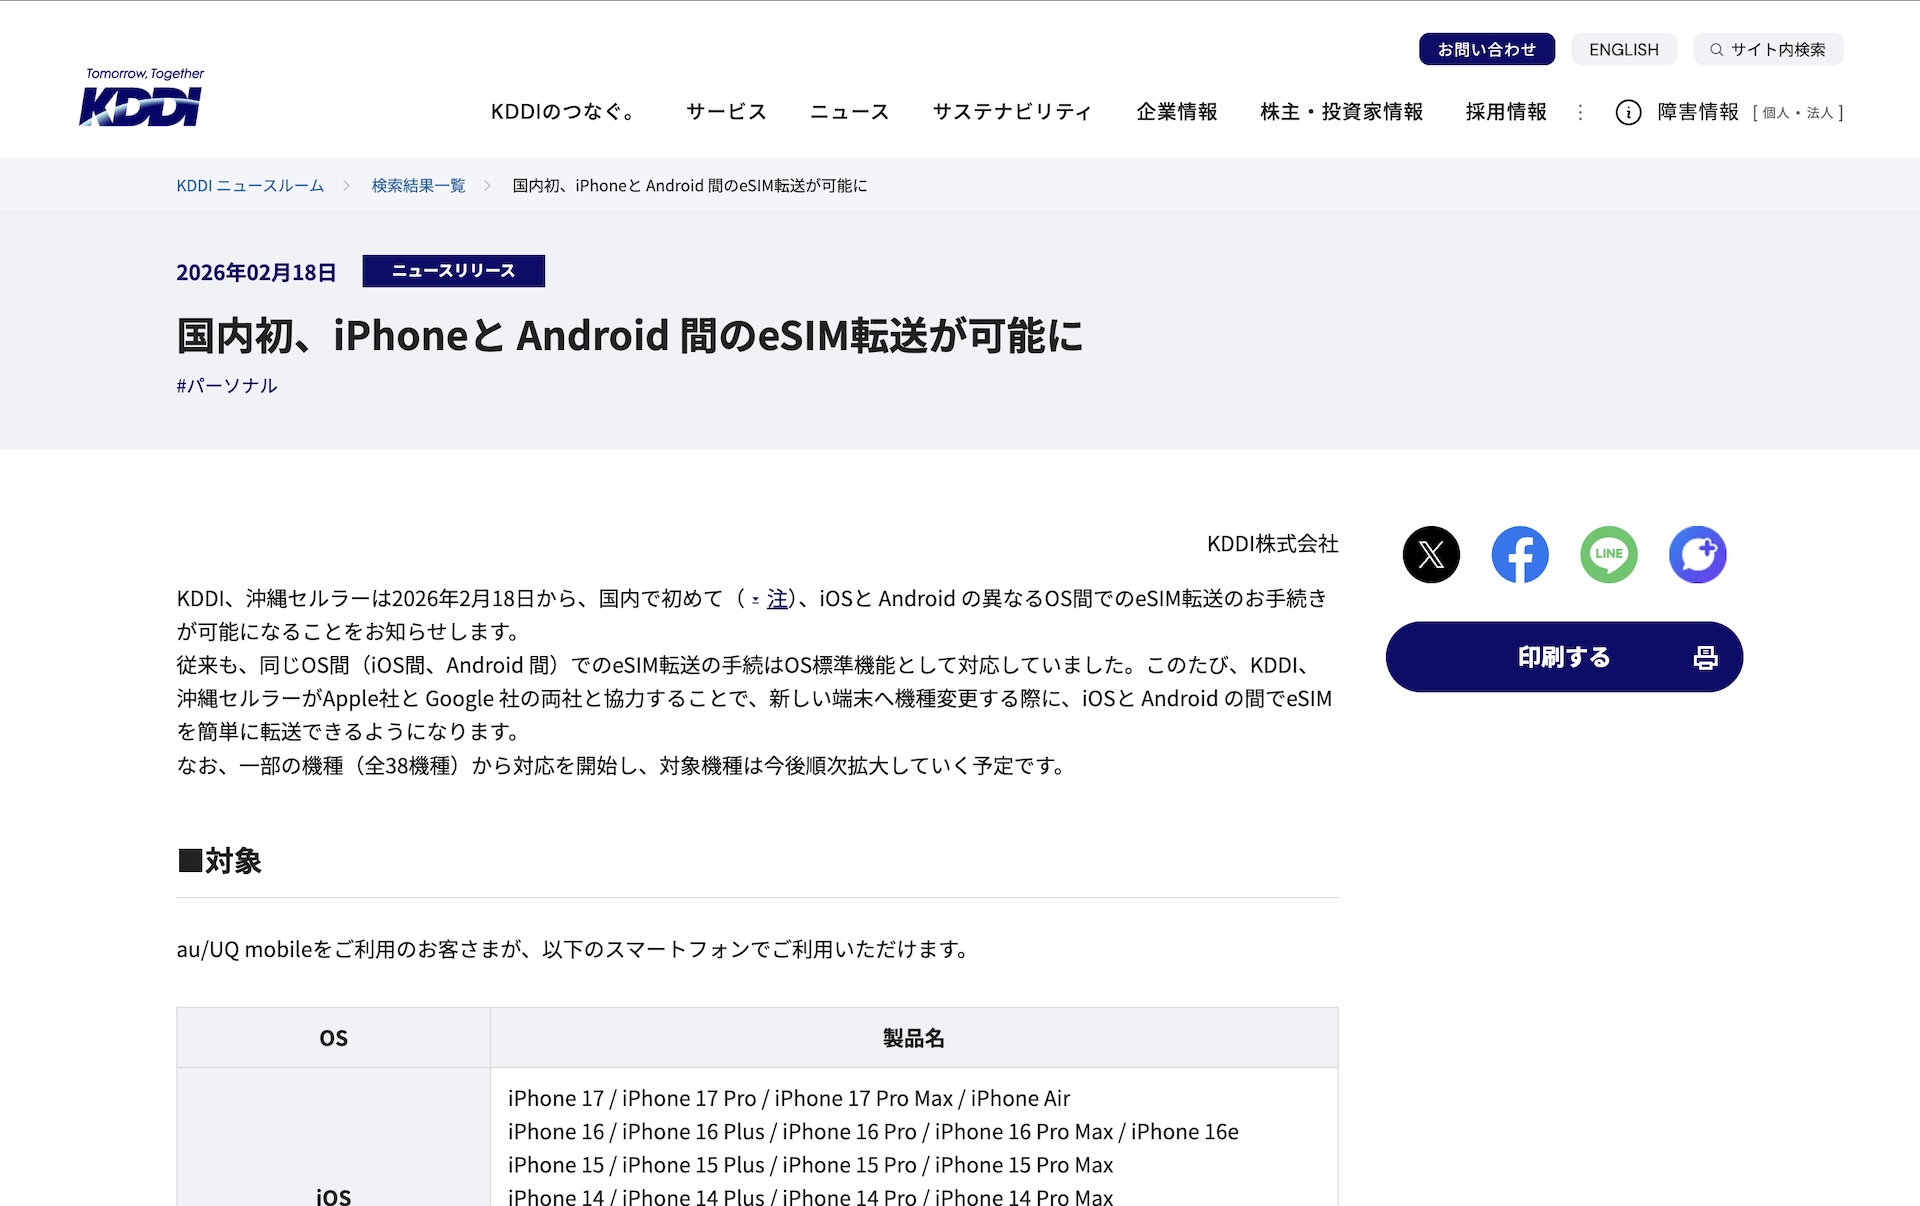Click the printer icon in print button
Viewport: 1920px width, 1206px height.
1706,657
